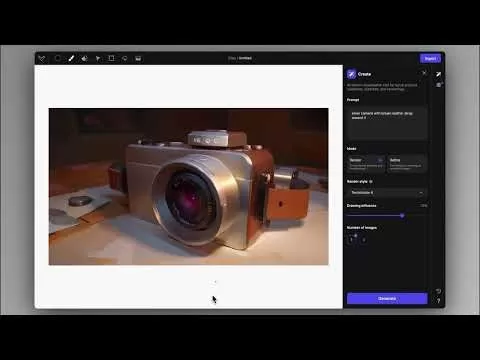Click the Drawing influence slider handle
Screen dimensions: 480x360
pyautogui.click(x=402, y=216)
